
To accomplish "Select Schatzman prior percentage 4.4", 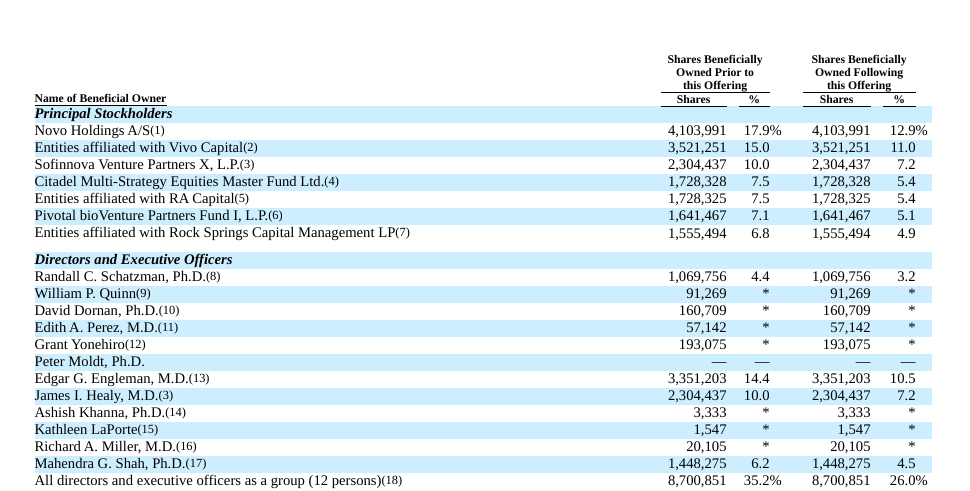I will [x=760, y=276].
